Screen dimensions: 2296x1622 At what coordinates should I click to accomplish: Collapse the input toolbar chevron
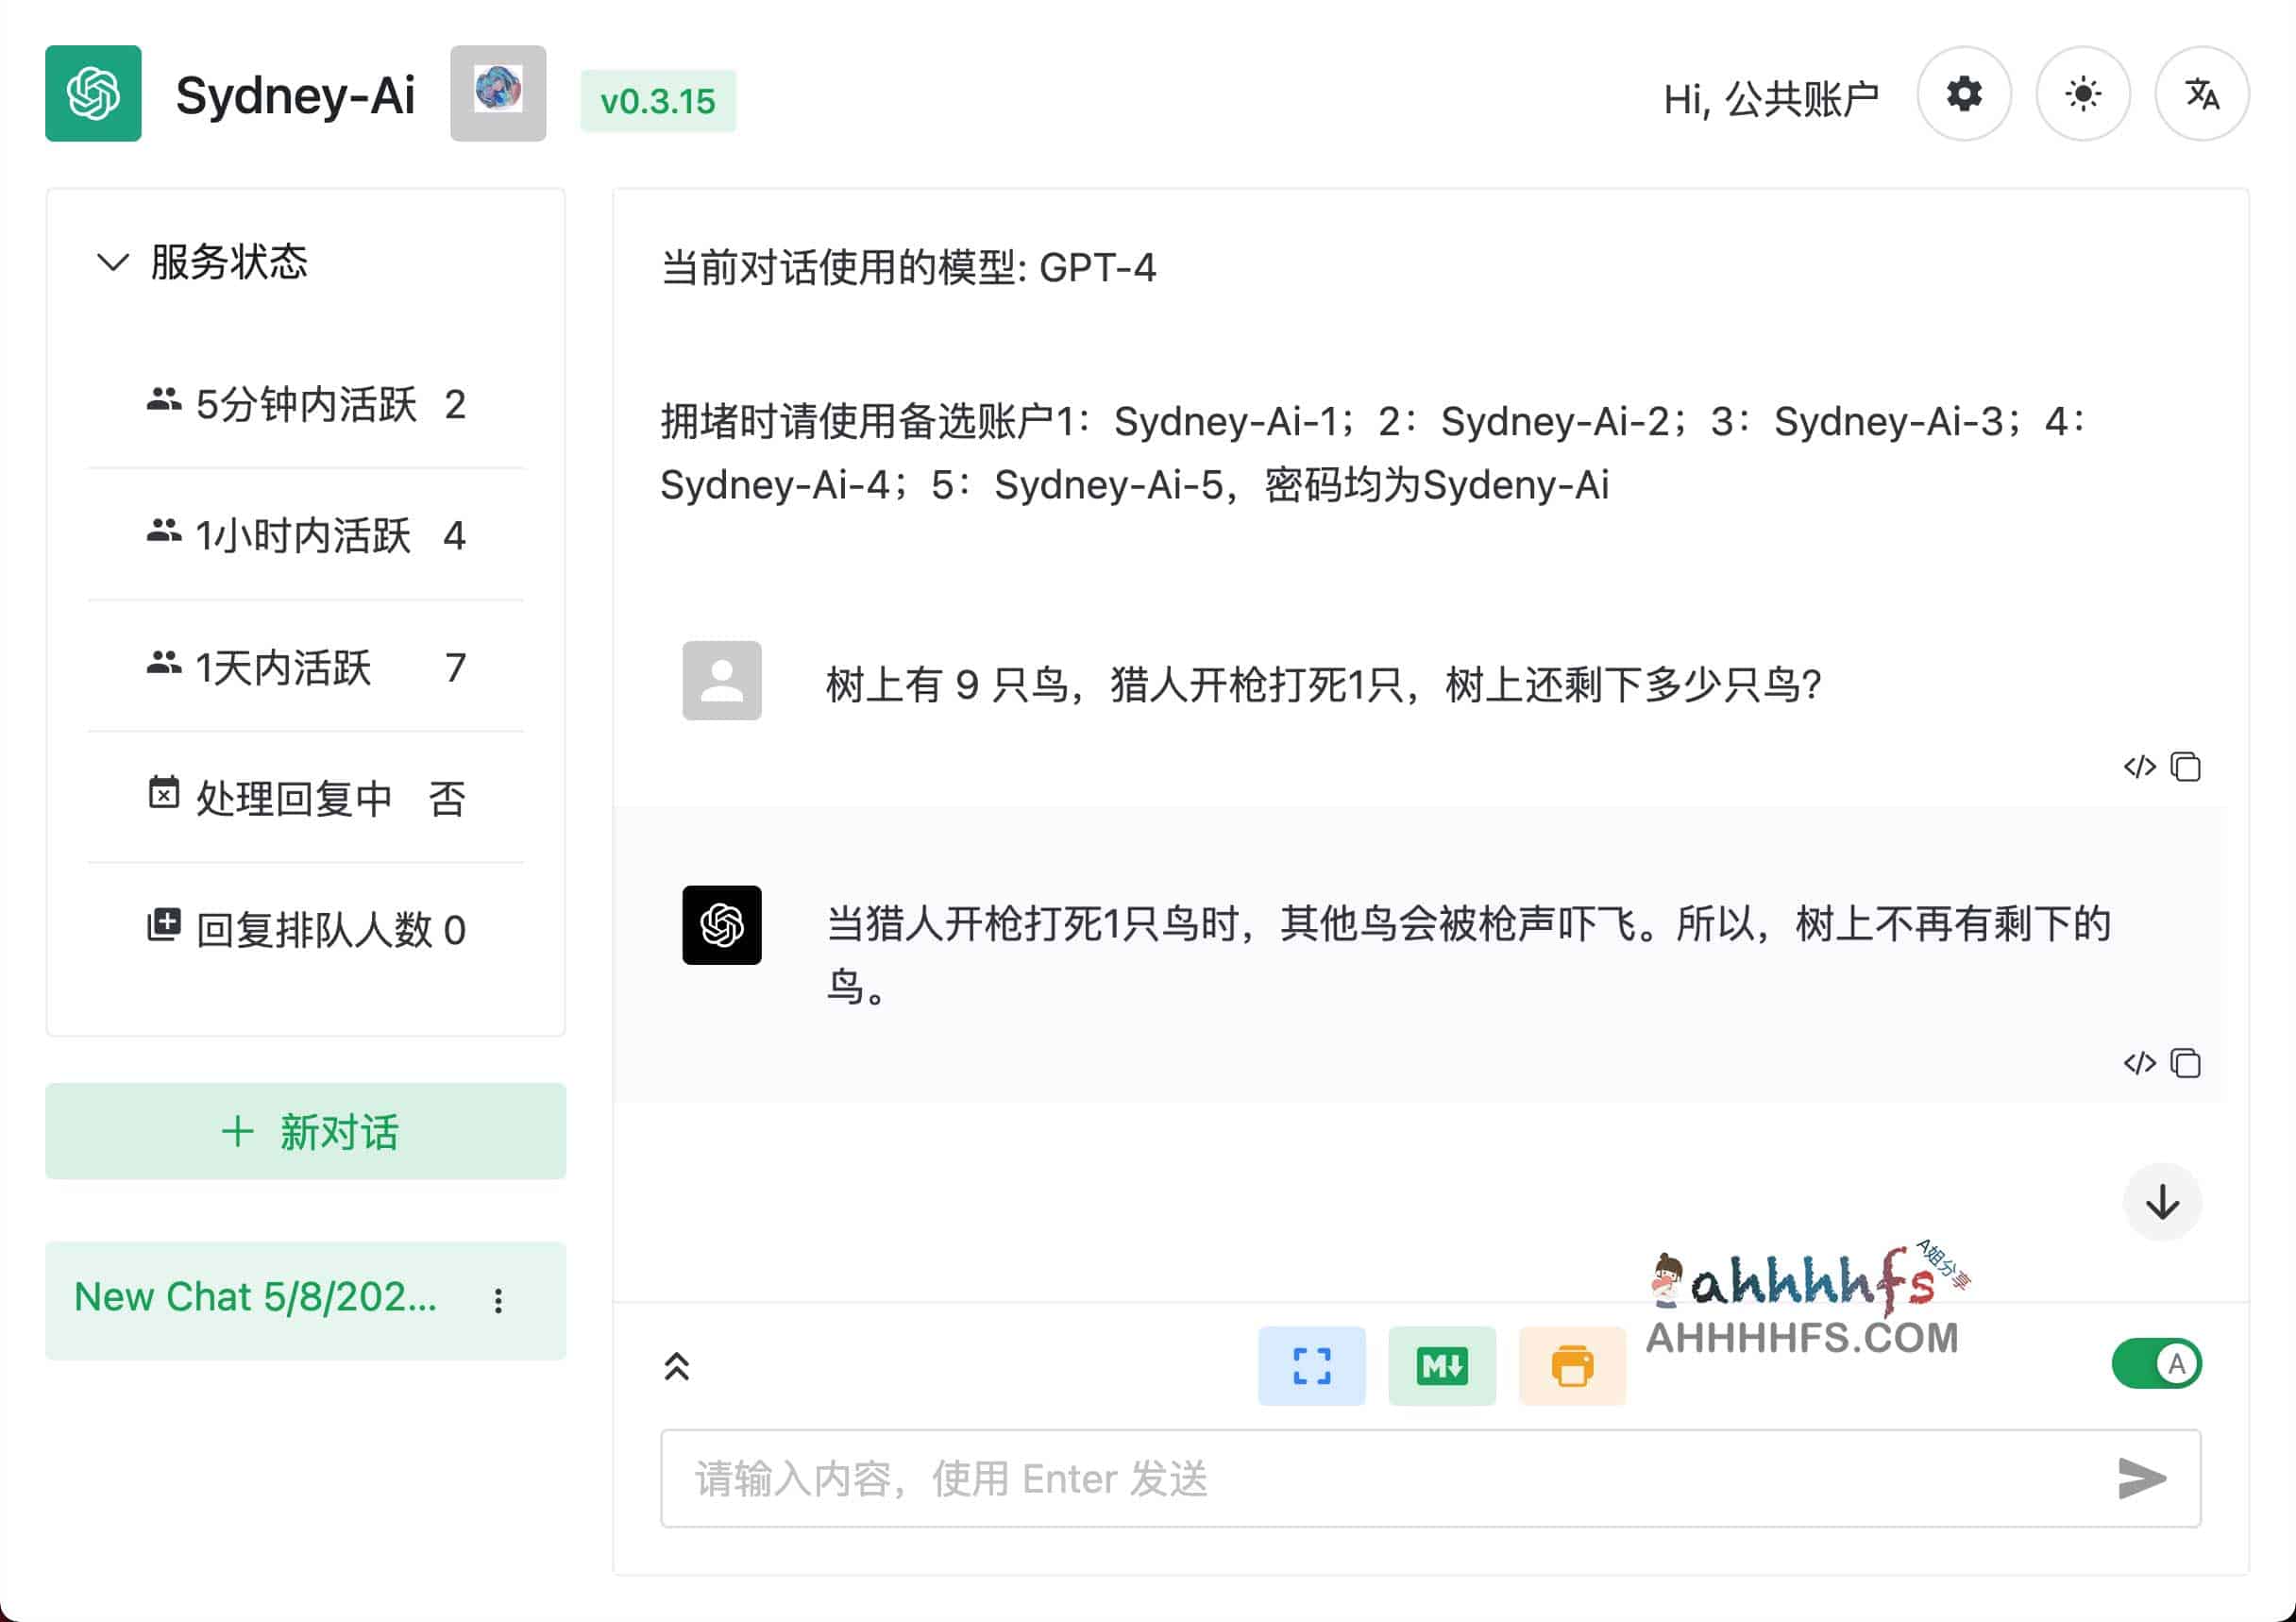point(678,1366)
